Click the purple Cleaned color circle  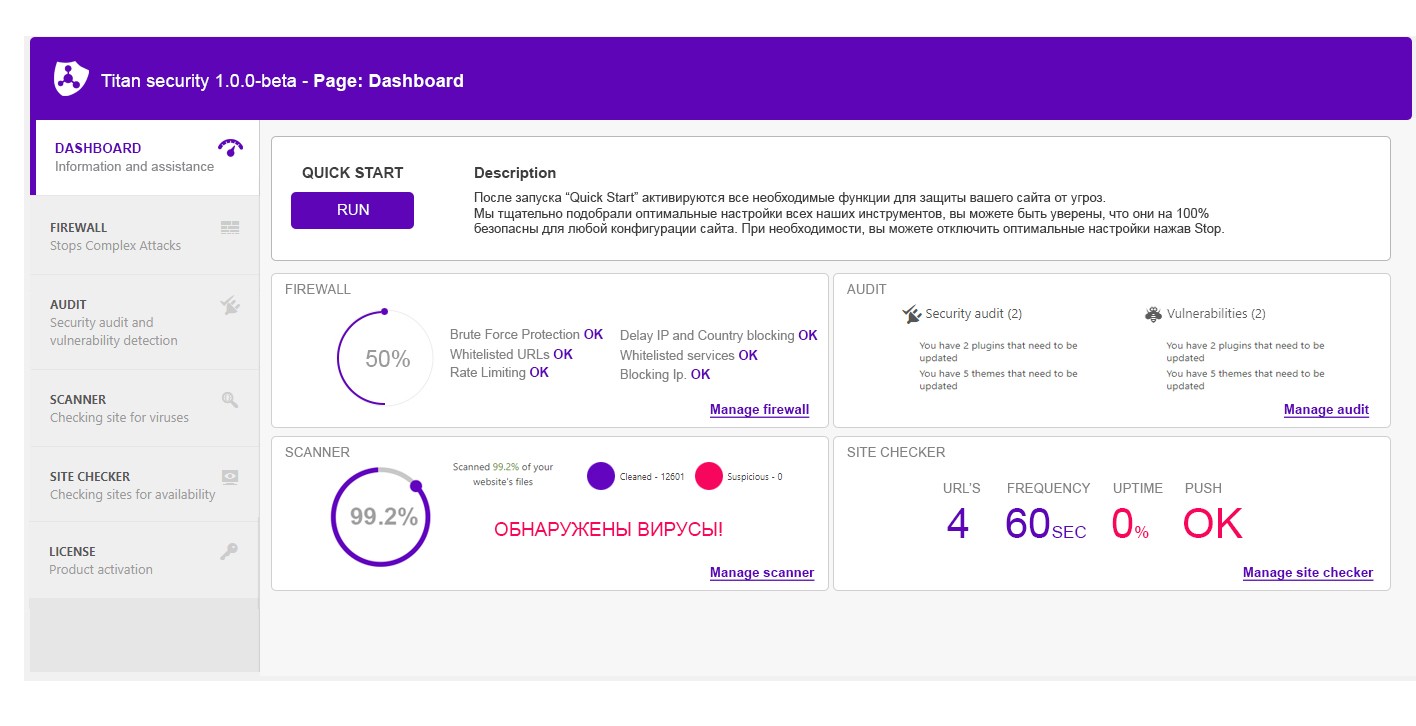pyautogui.click(x=600, y=476)
